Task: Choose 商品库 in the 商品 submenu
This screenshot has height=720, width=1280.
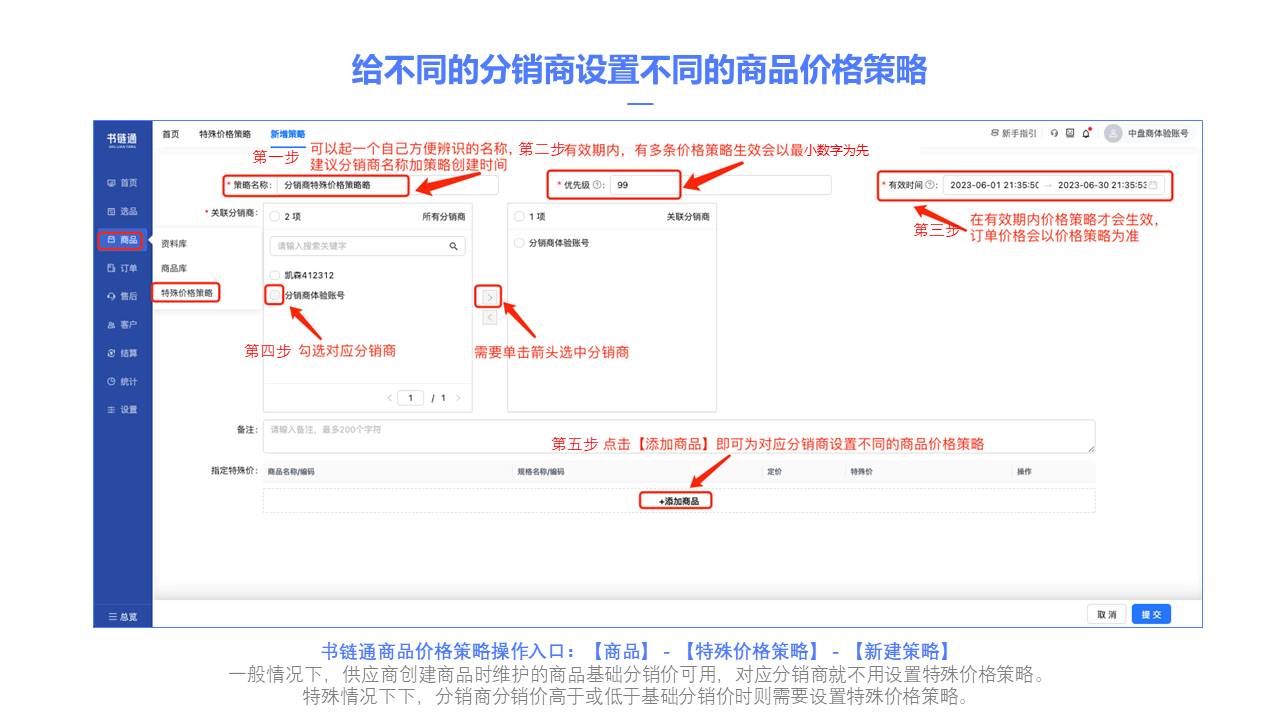Action: click(174, 268)
